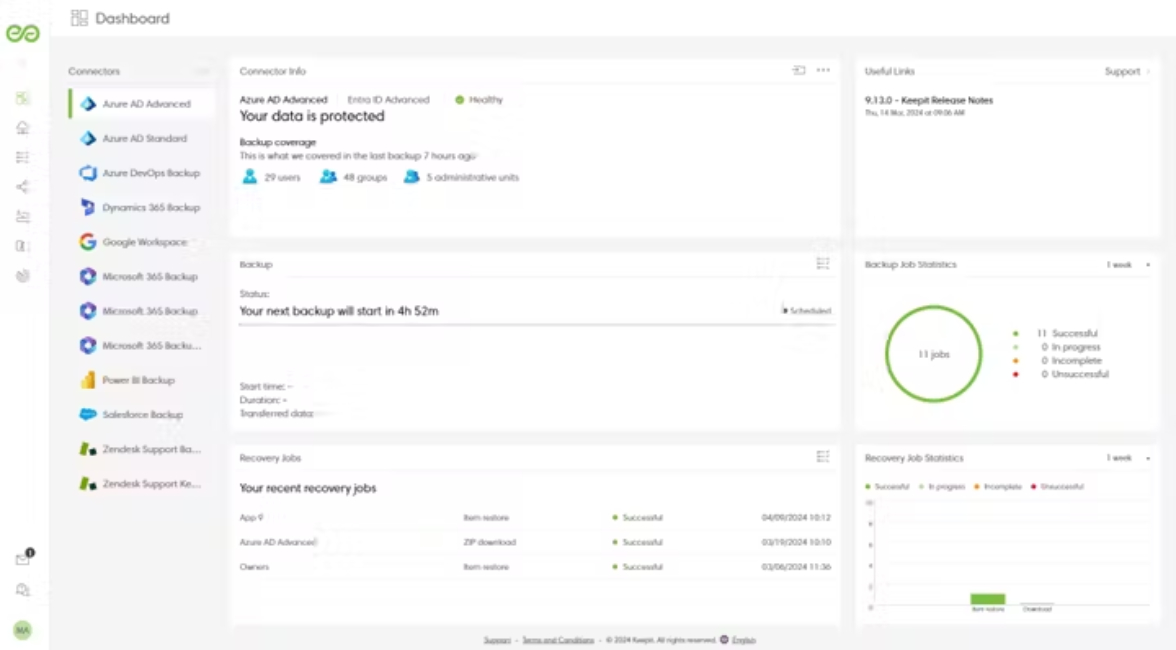
Task: Click the Support link in the footer
Action: click(497, 640)
